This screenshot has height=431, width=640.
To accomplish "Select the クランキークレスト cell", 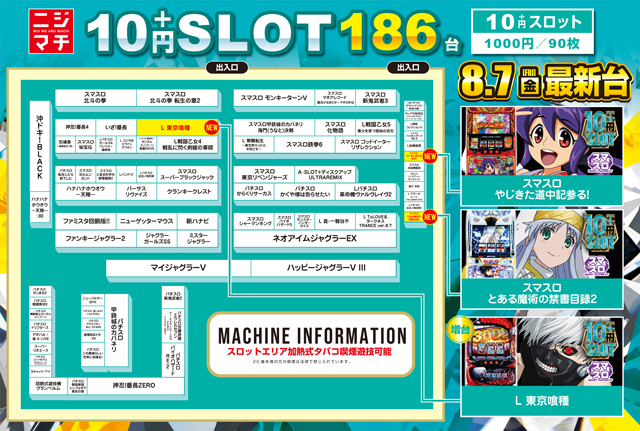I will tap(187, 191).
